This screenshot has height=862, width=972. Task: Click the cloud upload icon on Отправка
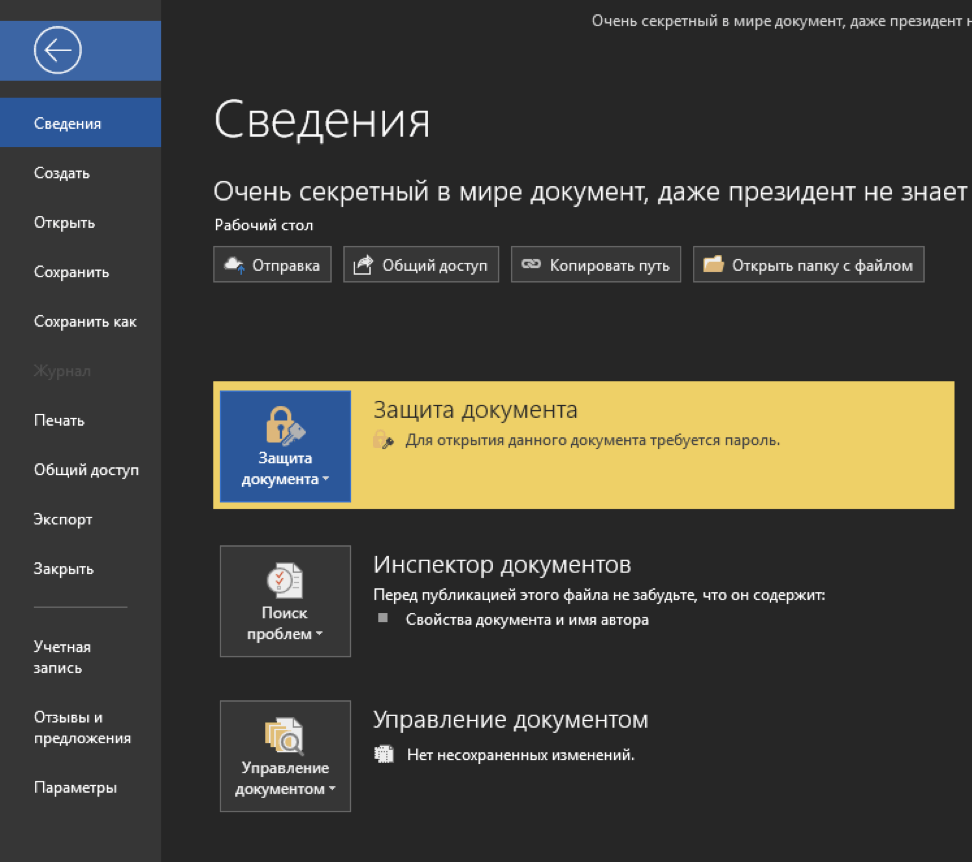[x=234, y=265]
